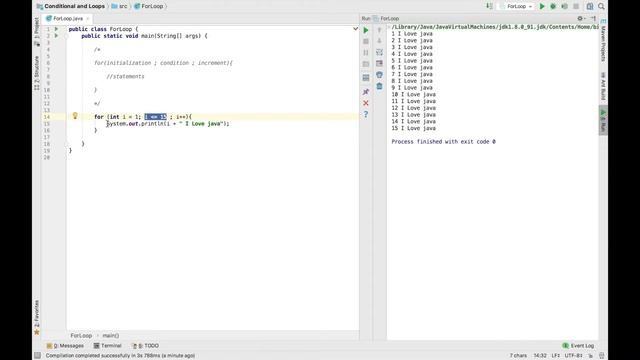The width and height of the screenshot is (640, 360).
Task: Click the selected loop condition text on line 14
Action: (x=156, y=117)
